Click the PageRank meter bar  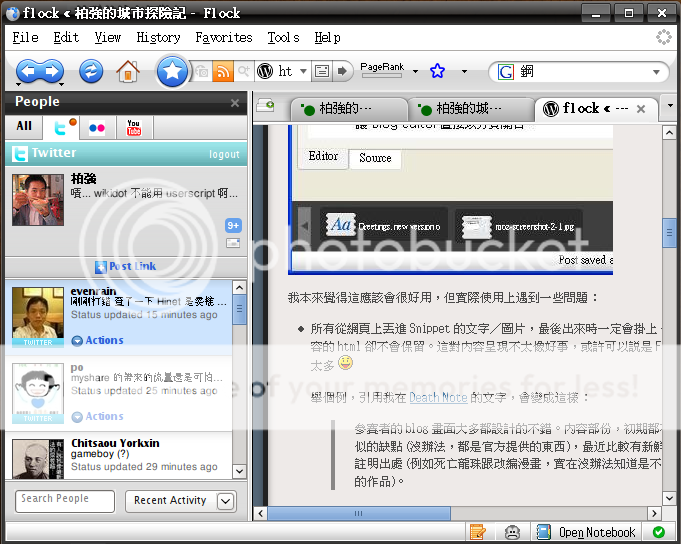(382, 76)
